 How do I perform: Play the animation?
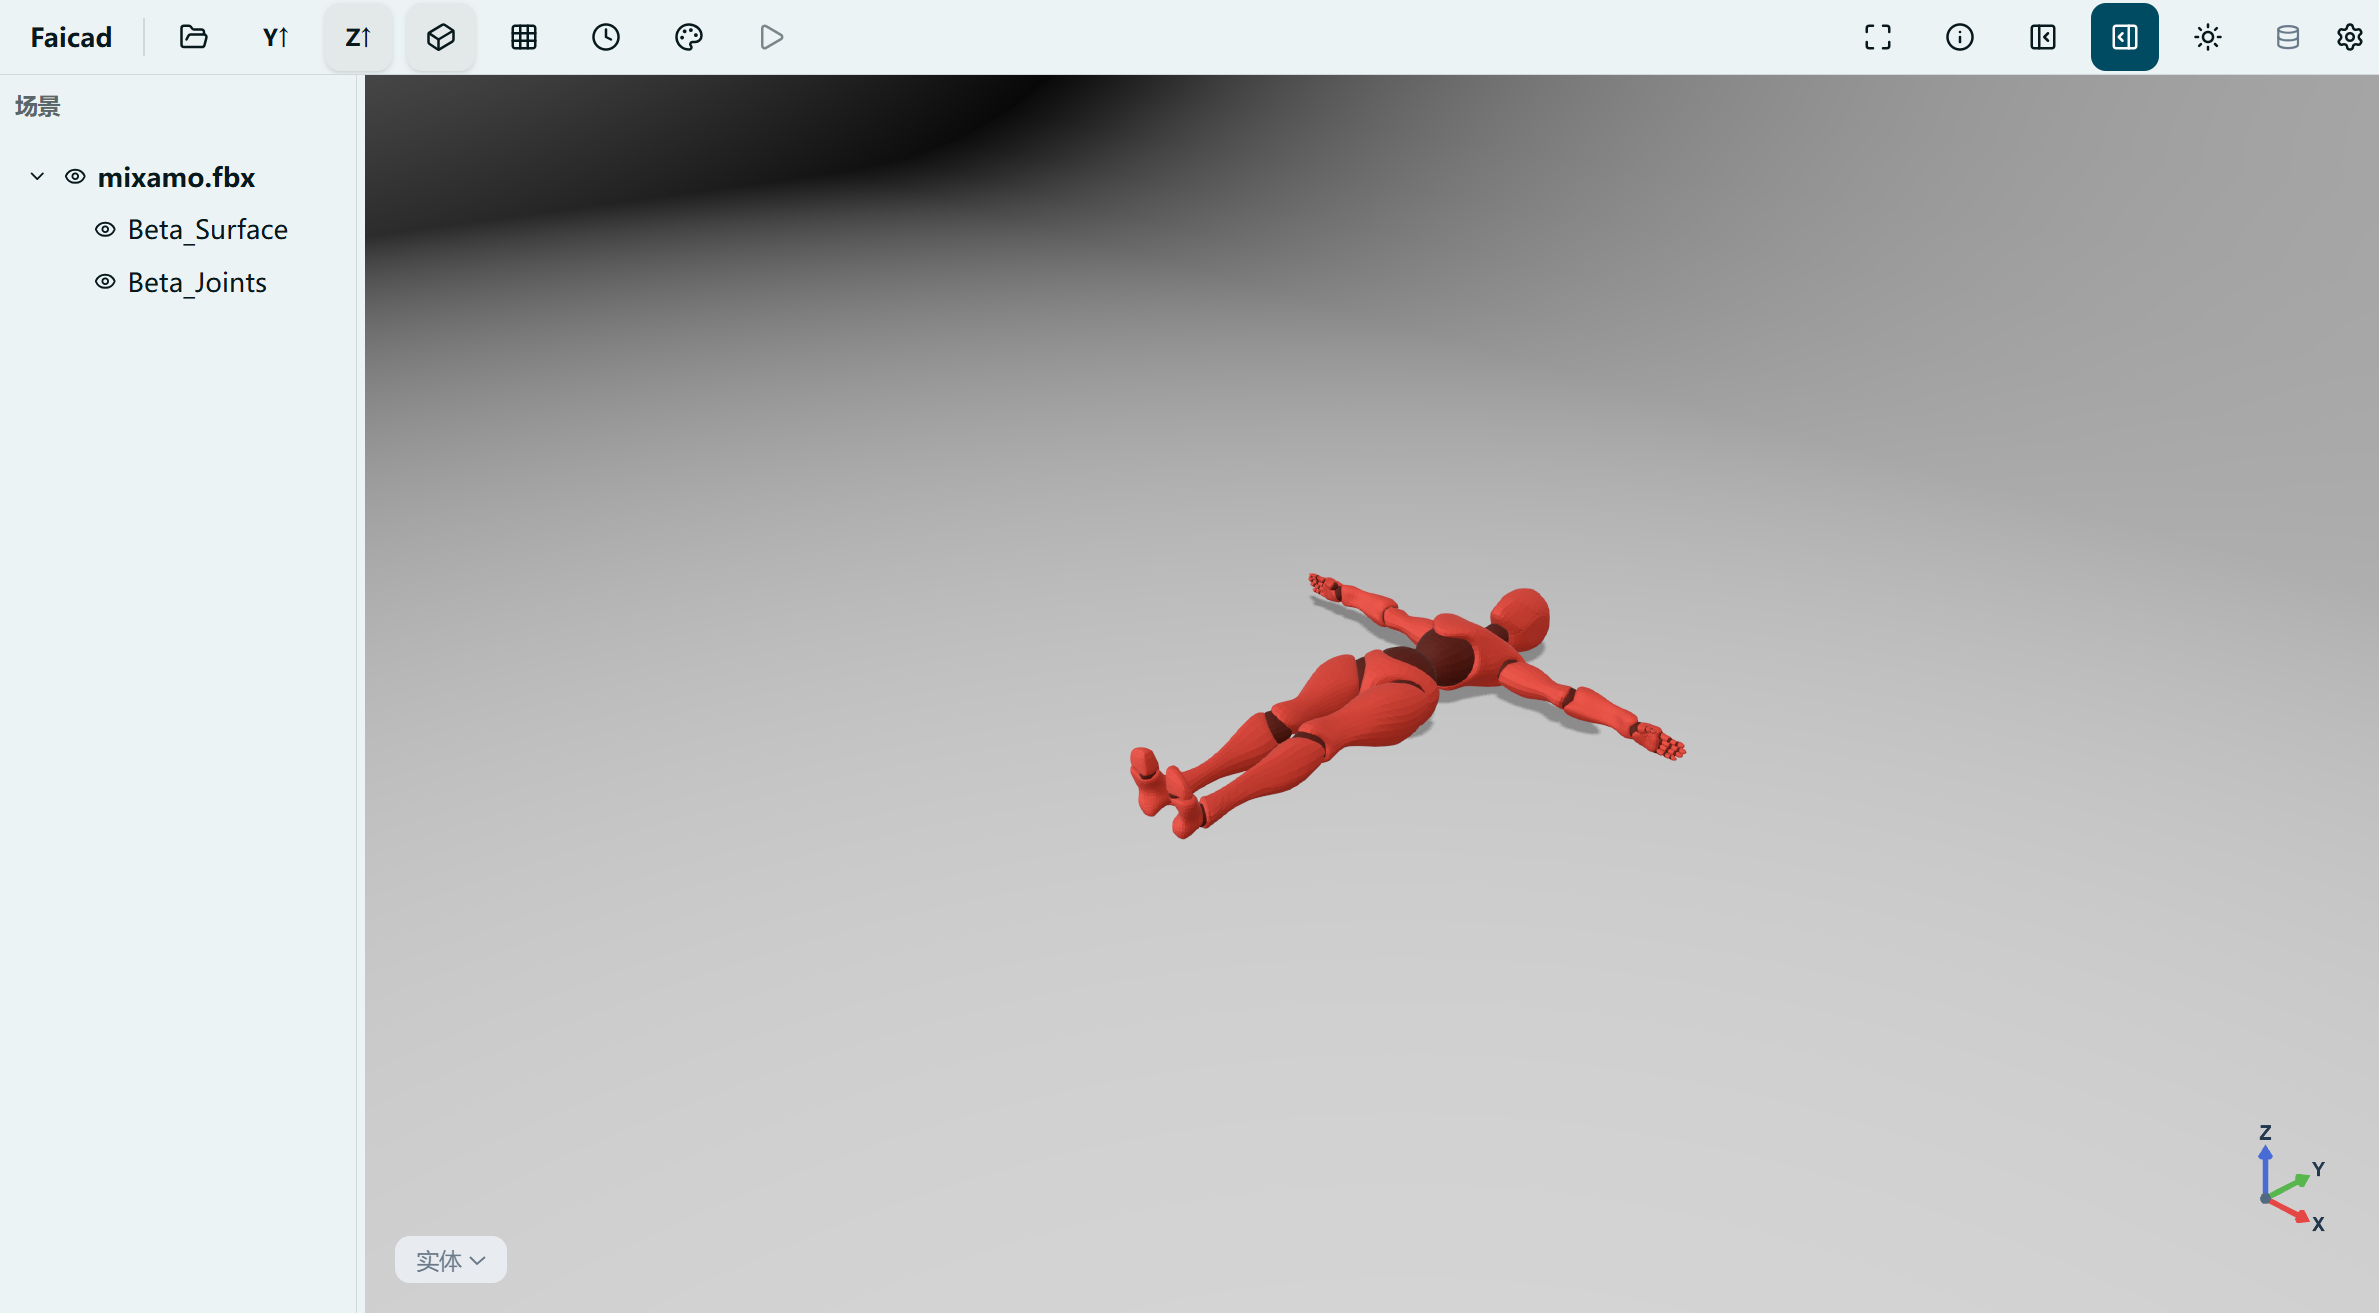[771, 37]
